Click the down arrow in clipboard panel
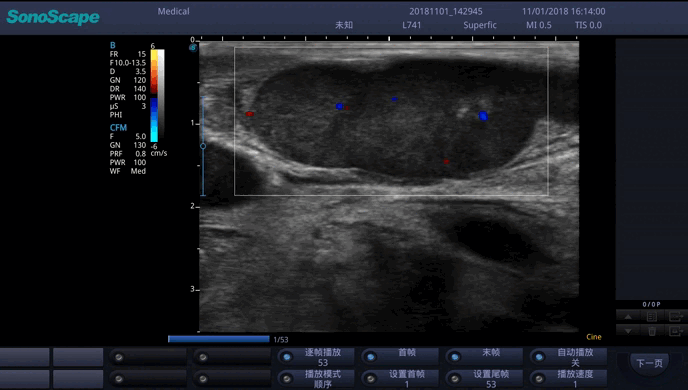Image resolution: width=688 pixels, height=390 pixels. 628,331
